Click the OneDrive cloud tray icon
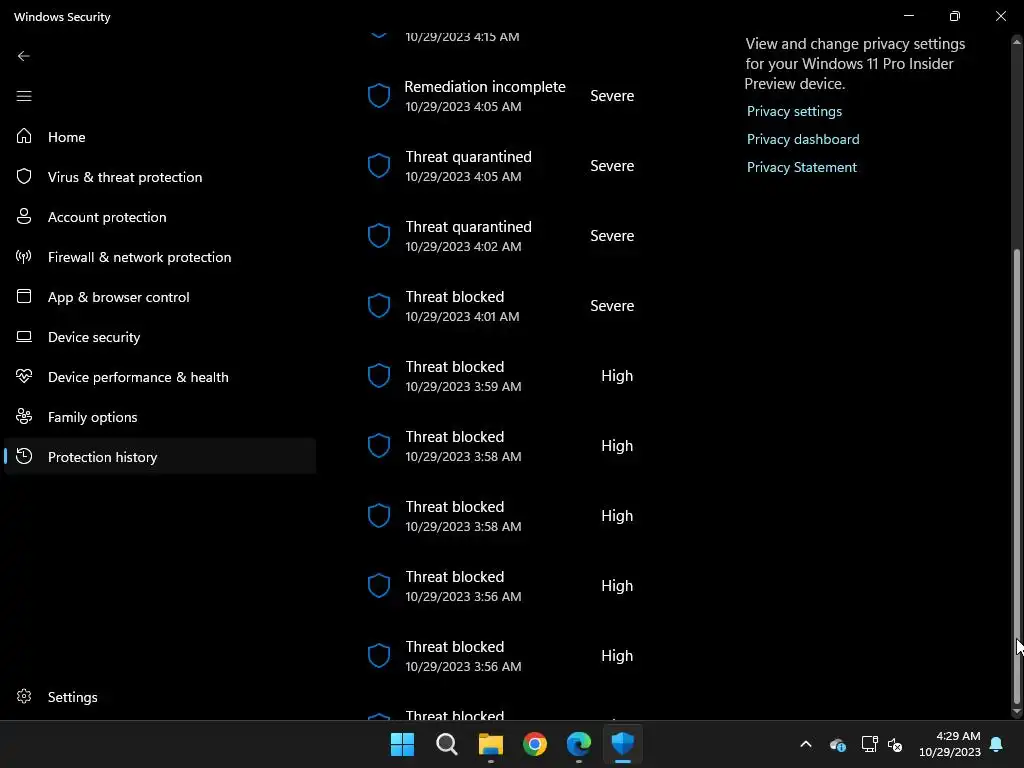 point(837,744)
